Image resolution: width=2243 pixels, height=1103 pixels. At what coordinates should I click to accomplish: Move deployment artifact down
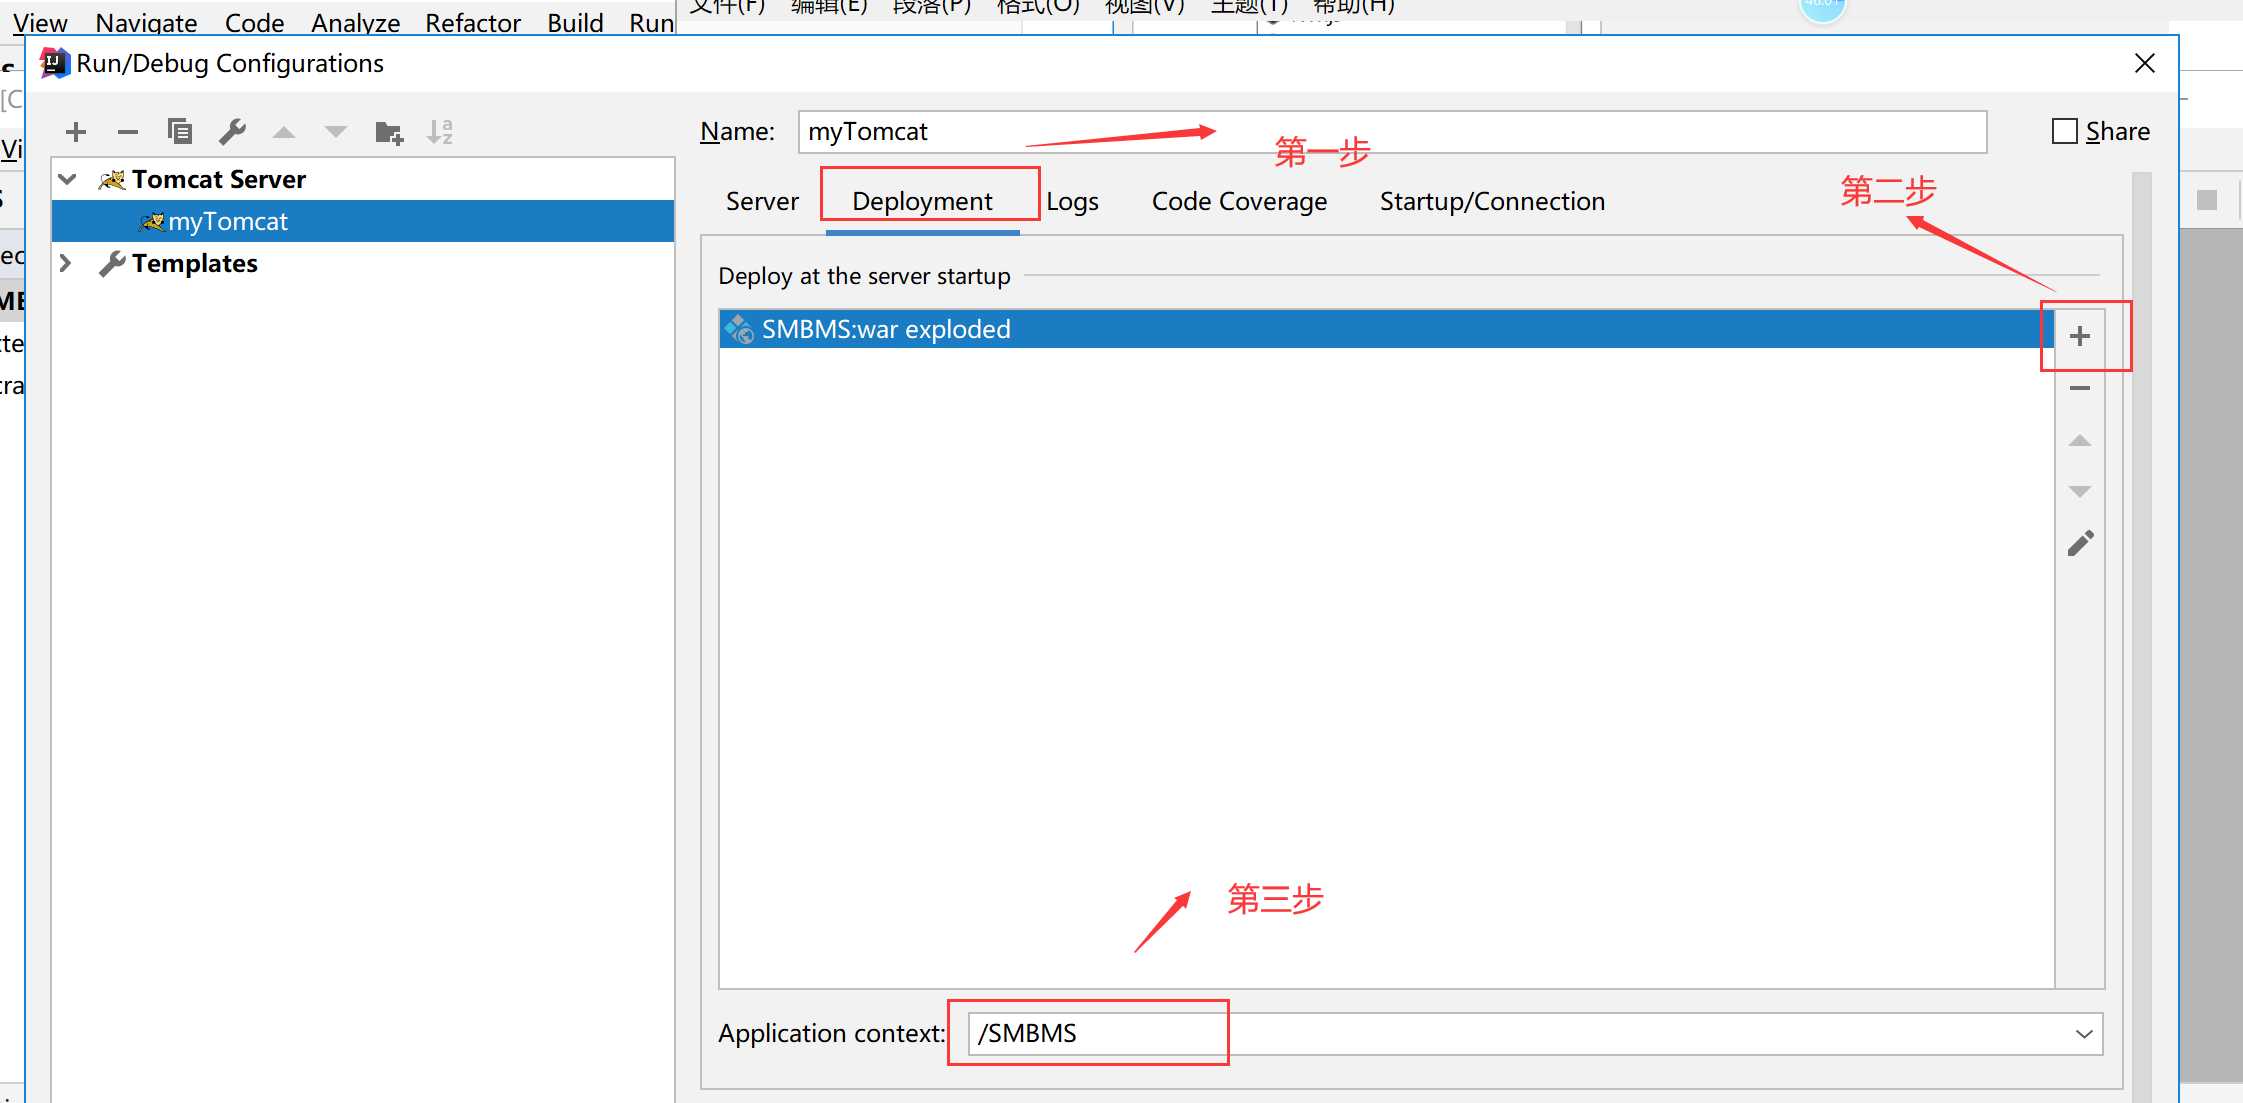pos(2080,492)
